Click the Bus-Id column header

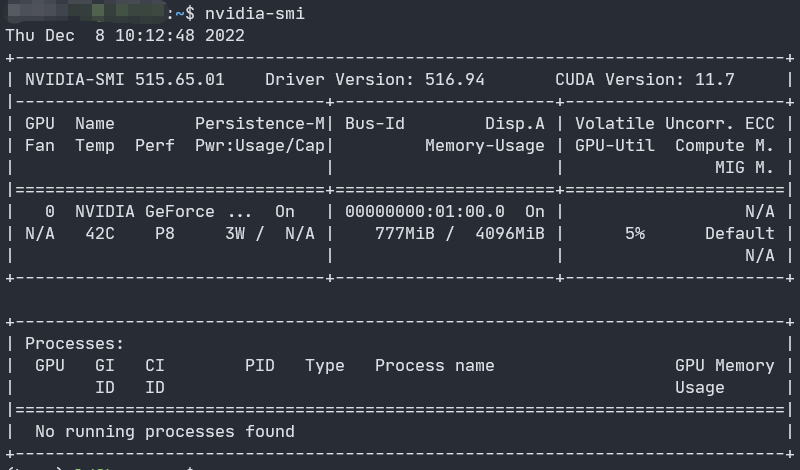(374, 123)
